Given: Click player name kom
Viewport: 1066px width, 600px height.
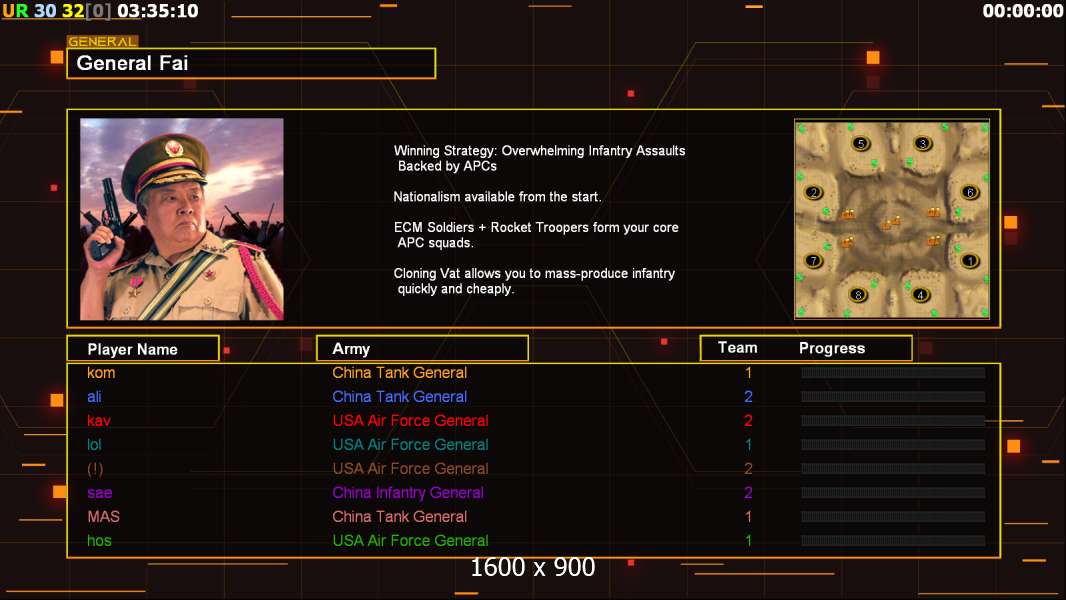Looking at the screenshot, I should point(101,372).
